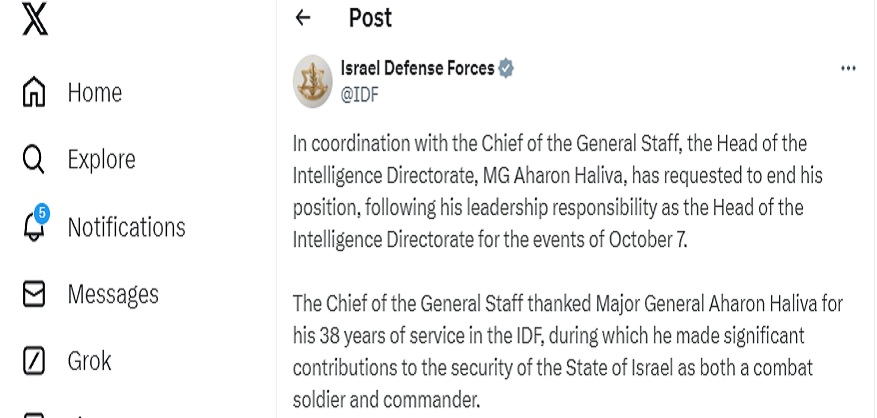Screen dimensions: 877x418
Task: Click the paragraph thanking Major General Haliva
Action: point(570,349)
